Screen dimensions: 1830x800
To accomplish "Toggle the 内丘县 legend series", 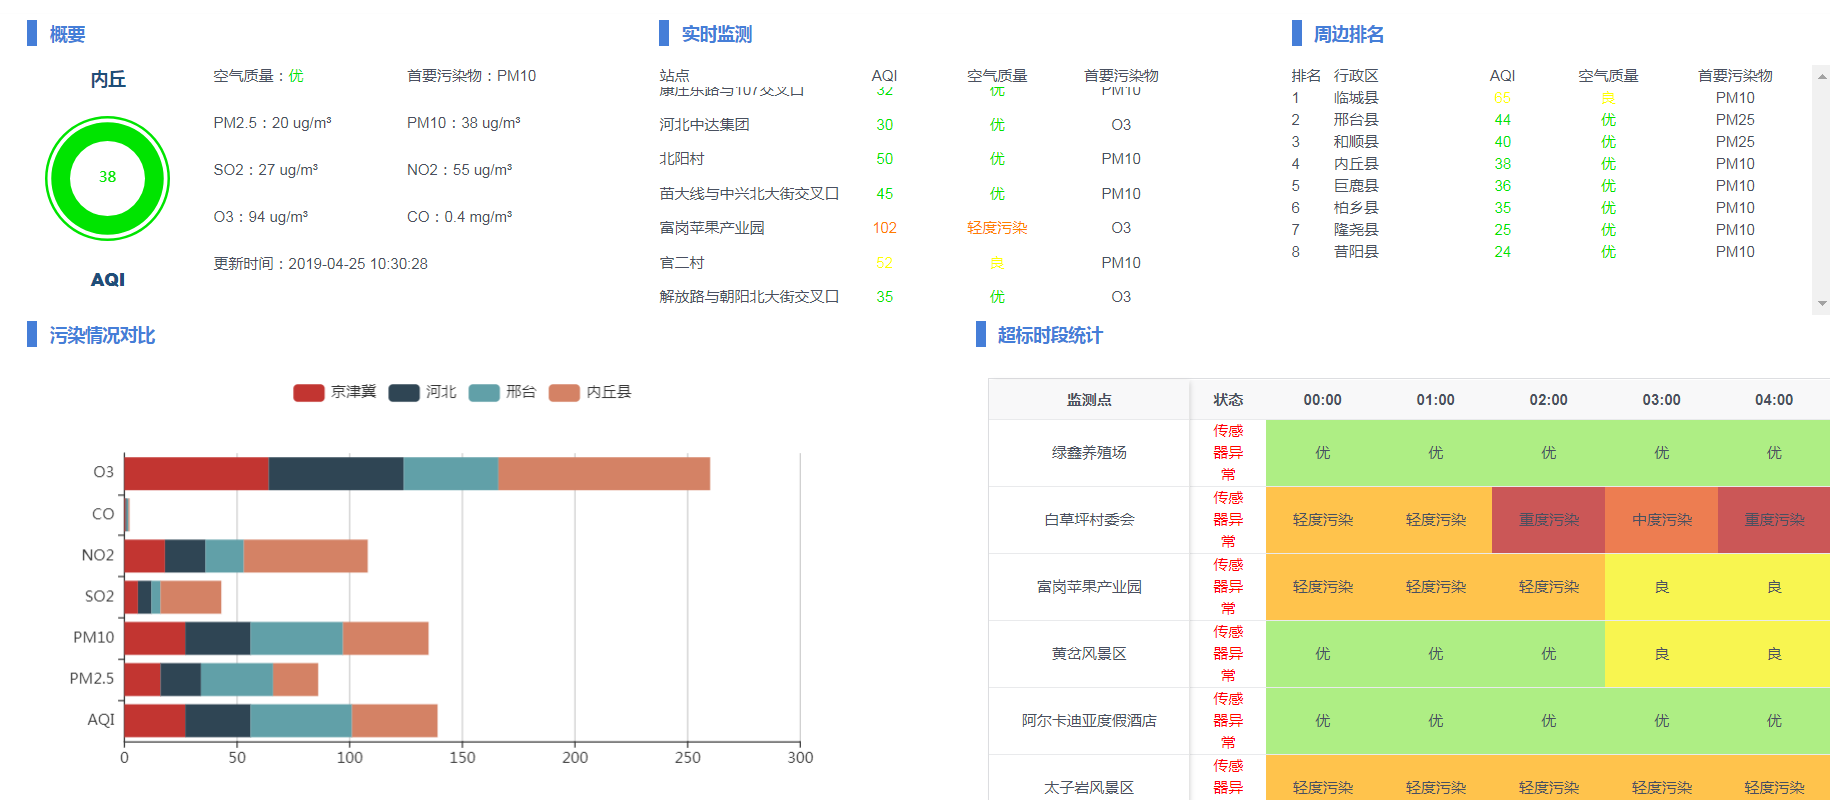I will pyautogui.click(x=590, y=392).
